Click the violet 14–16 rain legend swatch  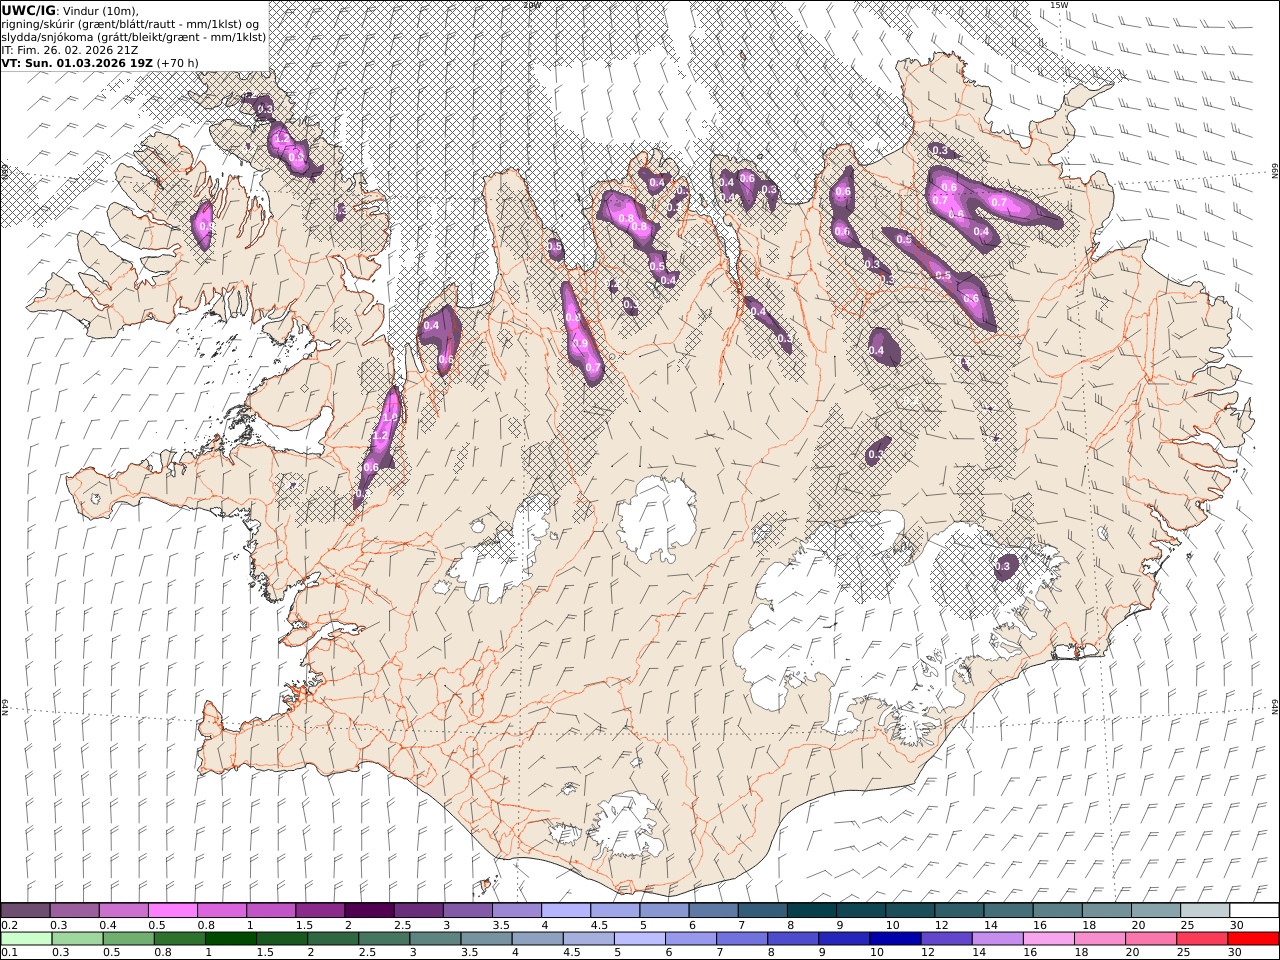click(x=997, y=939)
